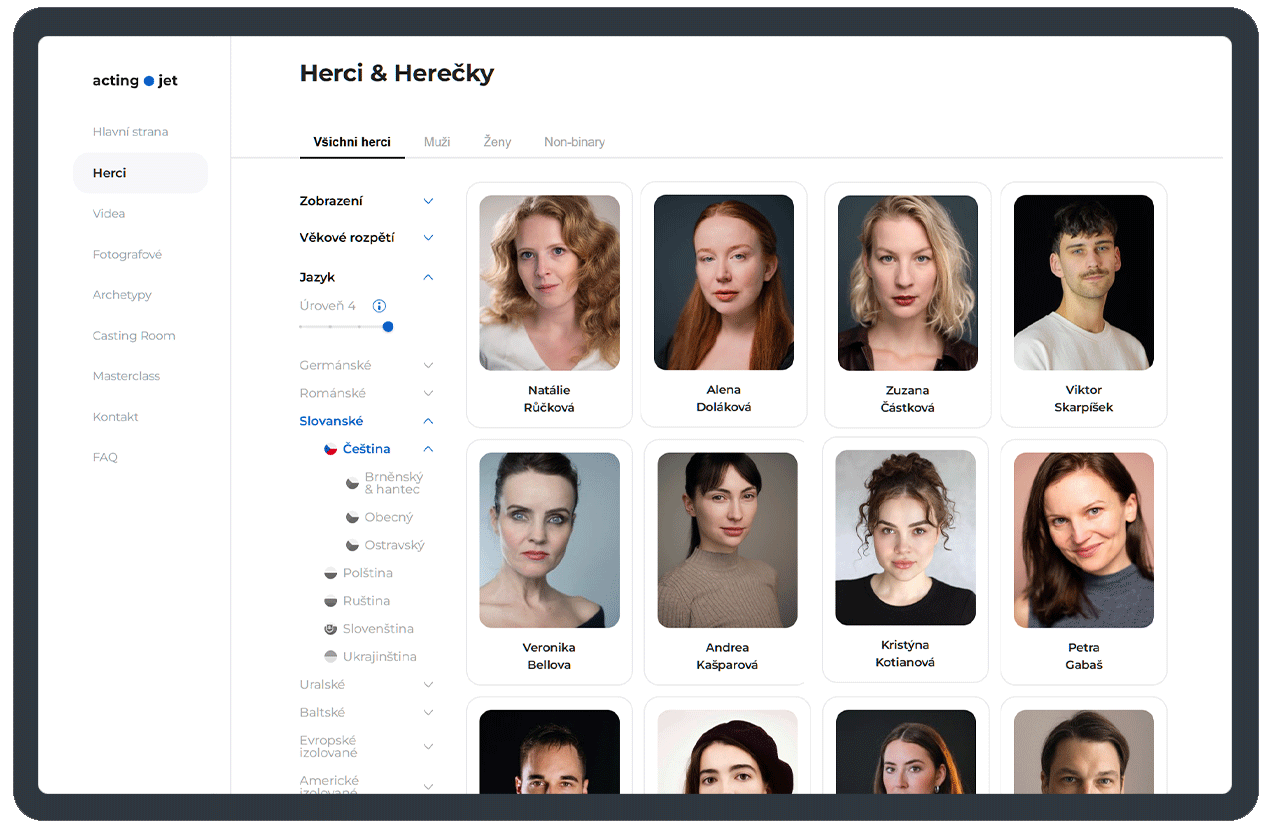Filter by Ruština language
The image size is (1268, 836).
pos(366,601)
